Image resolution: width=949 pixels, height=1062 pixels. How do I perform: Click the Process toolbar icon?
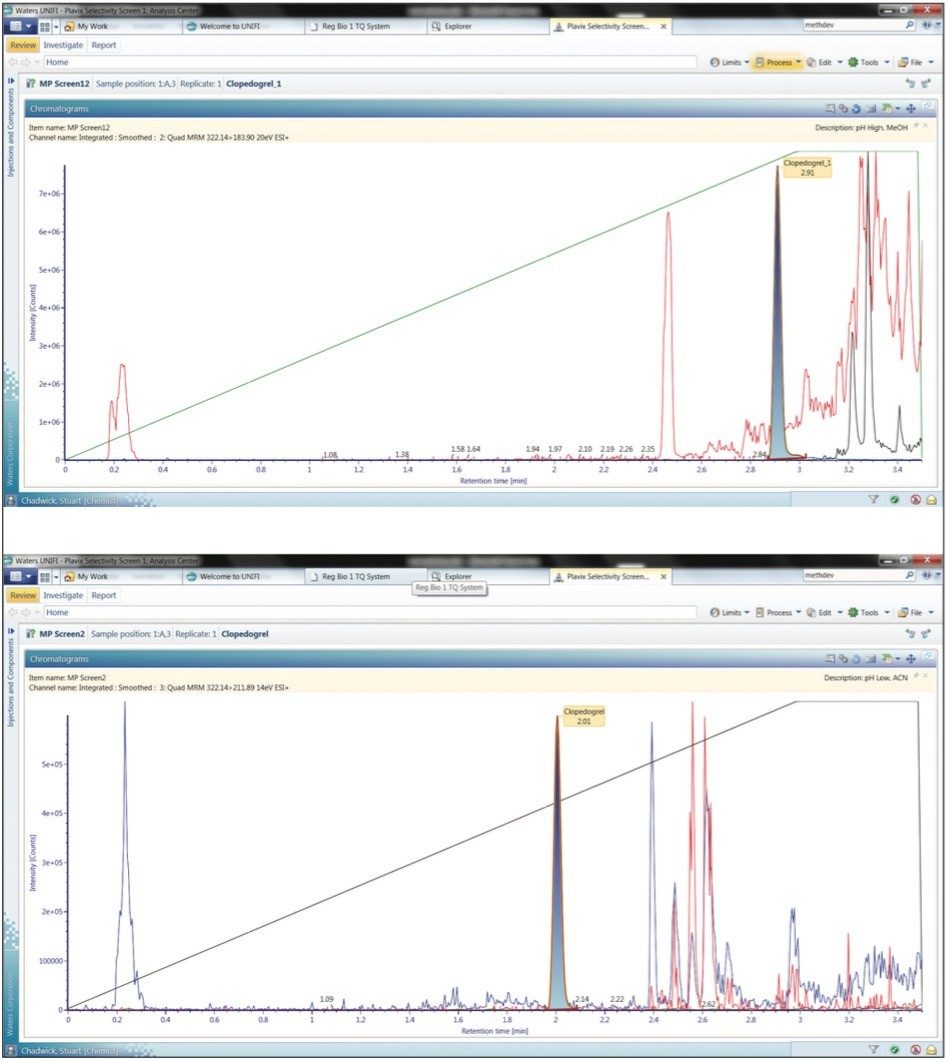760,62
